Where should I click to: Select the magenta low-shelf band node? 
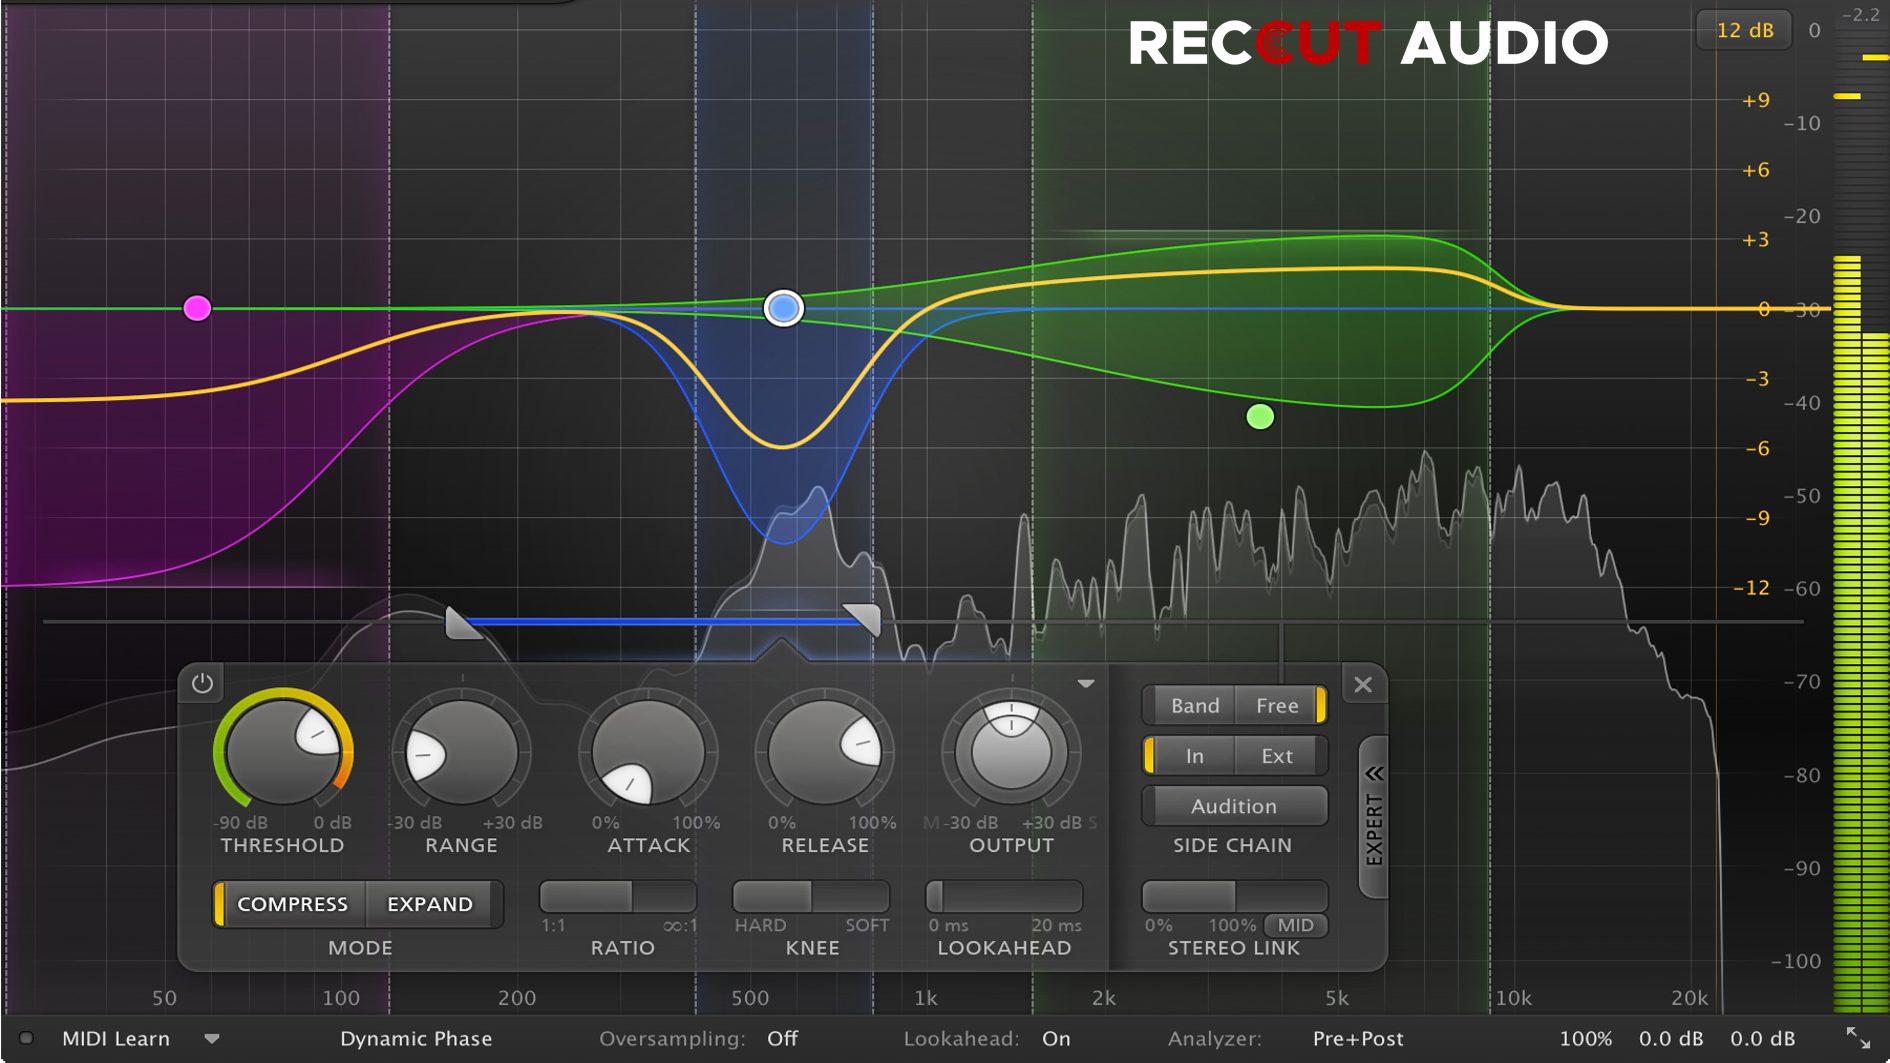pos(197,308)
